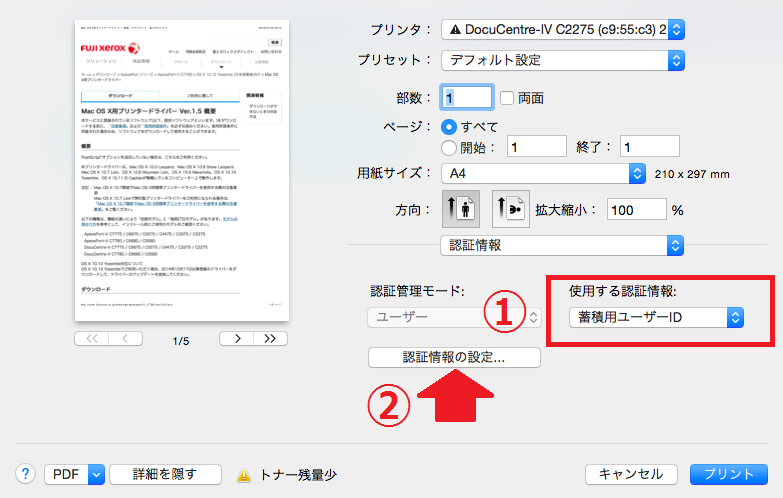The image size is (783, 498).
Task: Open the 蓄積用ユーザーID authentication dropdown
Action: point(657,317)
